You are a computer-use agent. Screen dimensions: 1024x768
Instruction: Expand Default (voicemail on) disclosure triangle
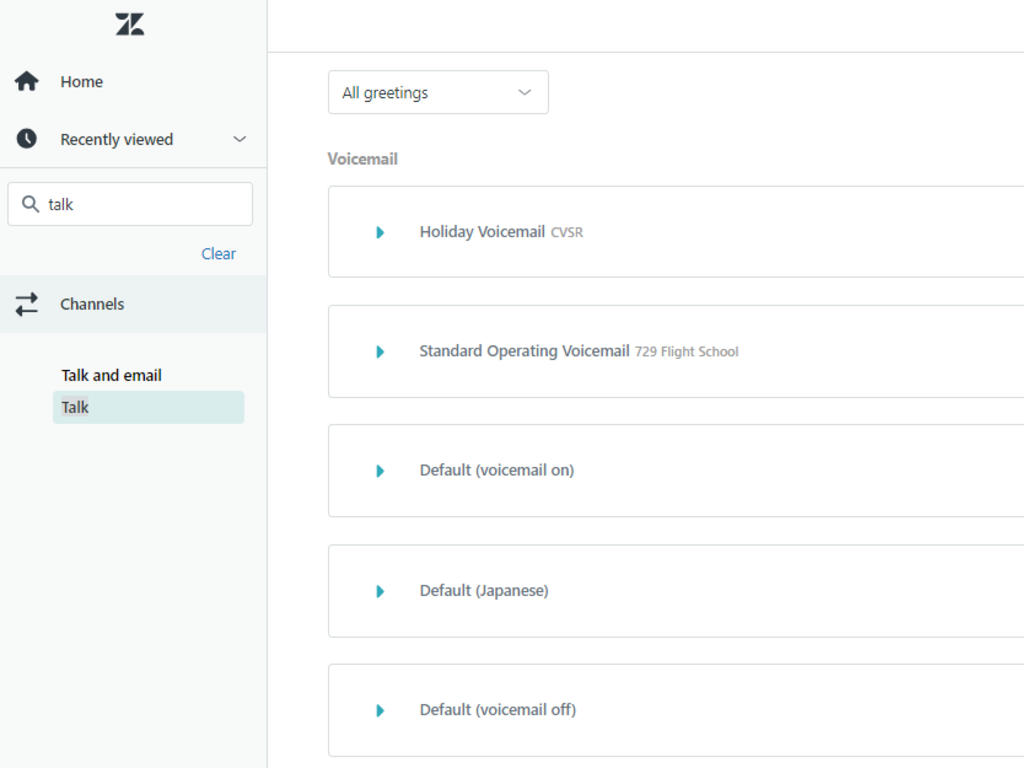380,471
